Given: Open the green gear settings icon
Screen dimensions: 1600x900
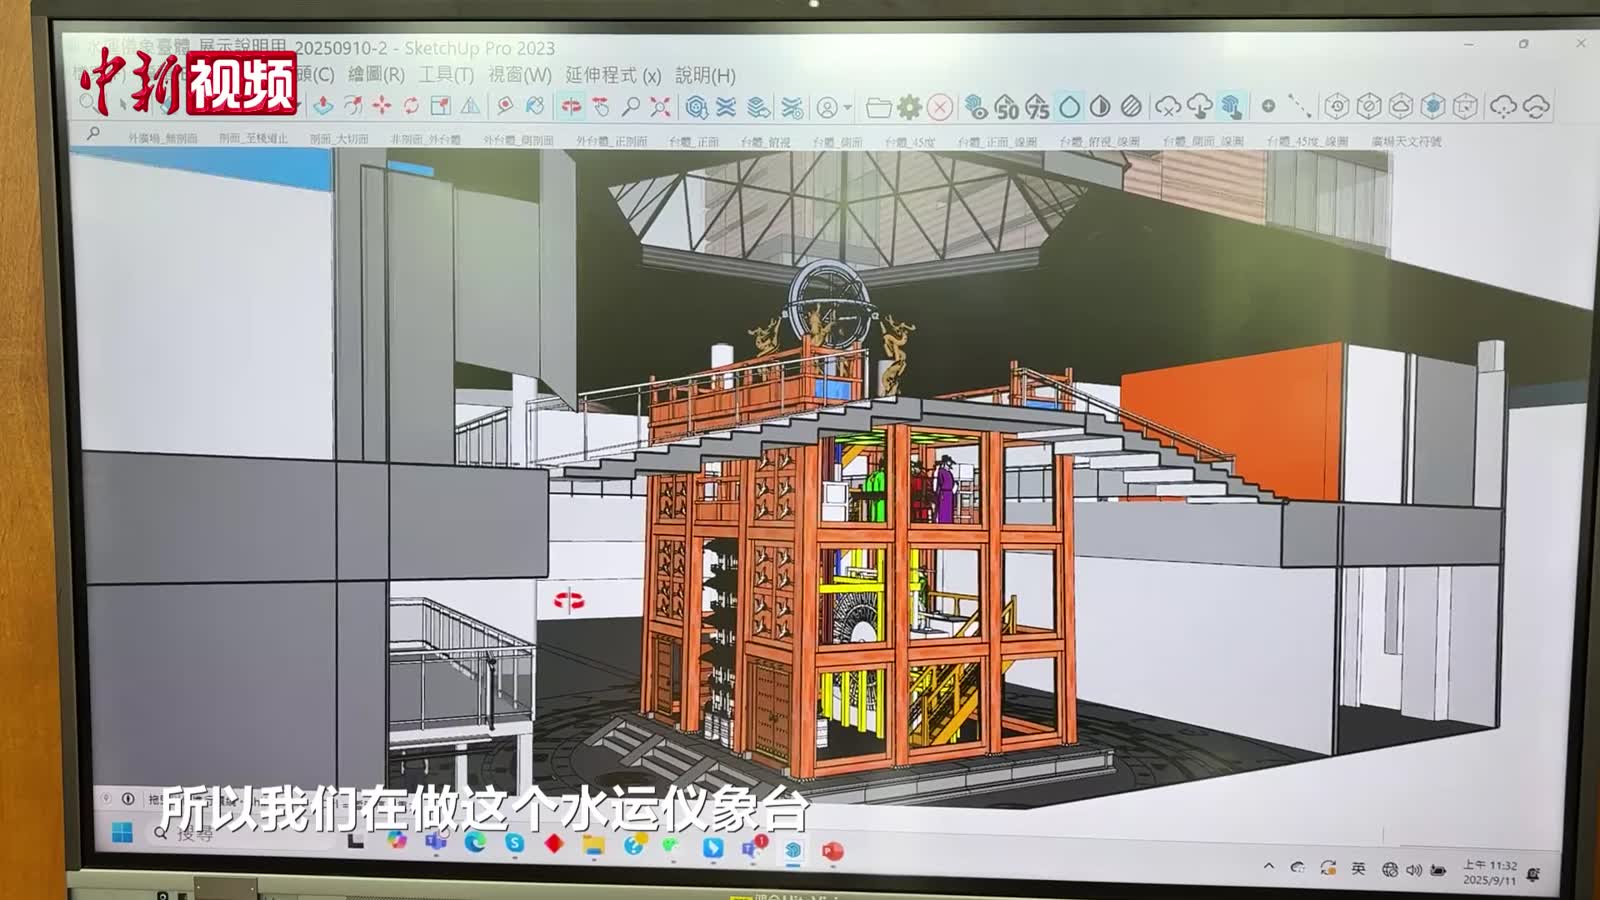Looking at the screenshot, I should tap(909, 106).
